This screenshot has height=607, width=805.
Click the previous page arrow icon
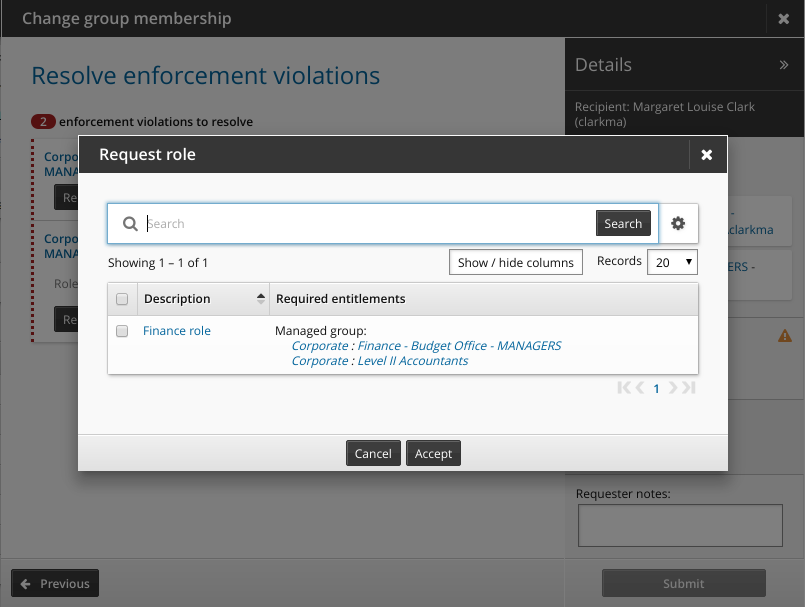[639, 388]
